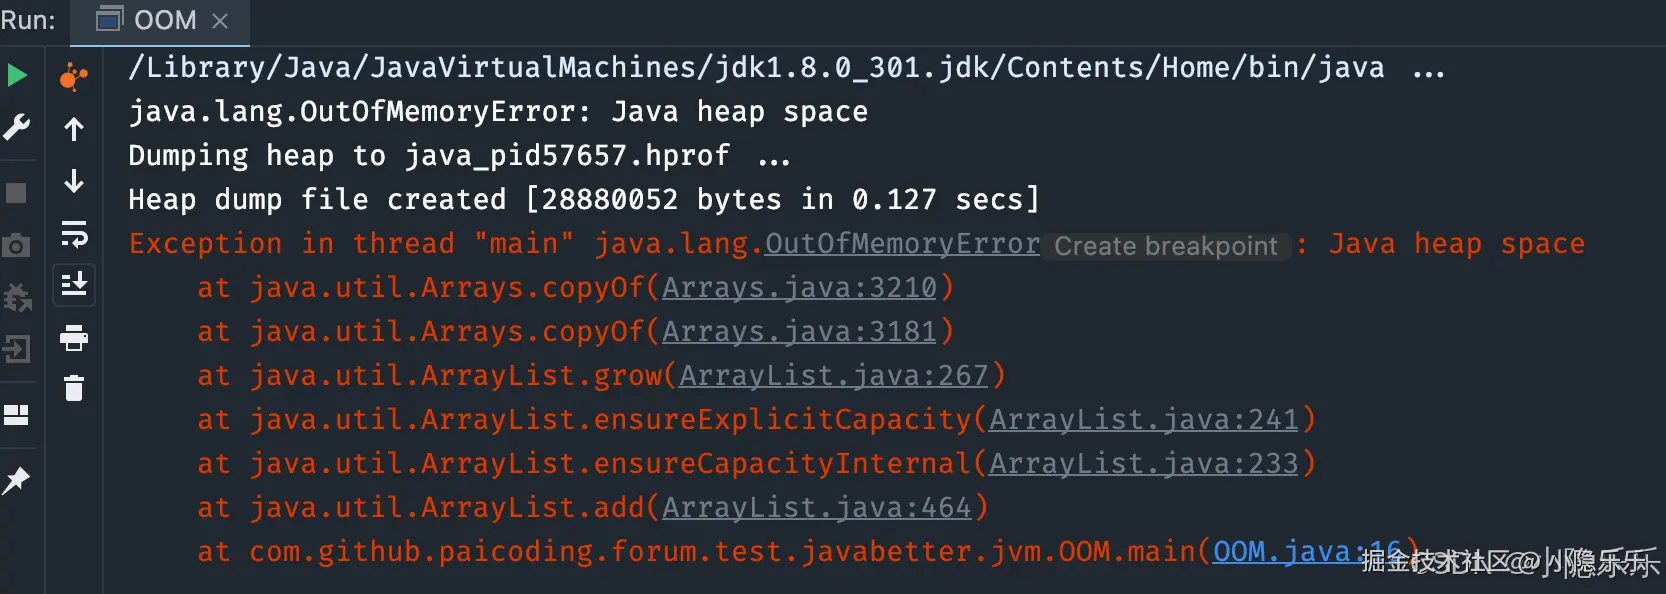
Task: Go up the stack trace with up arrow
Action: pos(74,128)
